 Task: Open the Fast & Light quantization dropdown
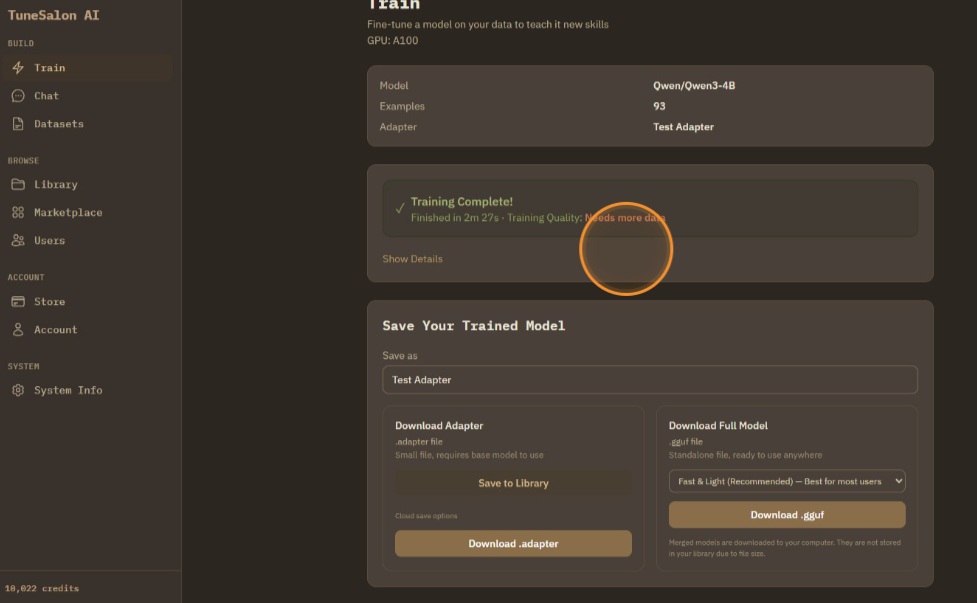[x=786, y=481]
